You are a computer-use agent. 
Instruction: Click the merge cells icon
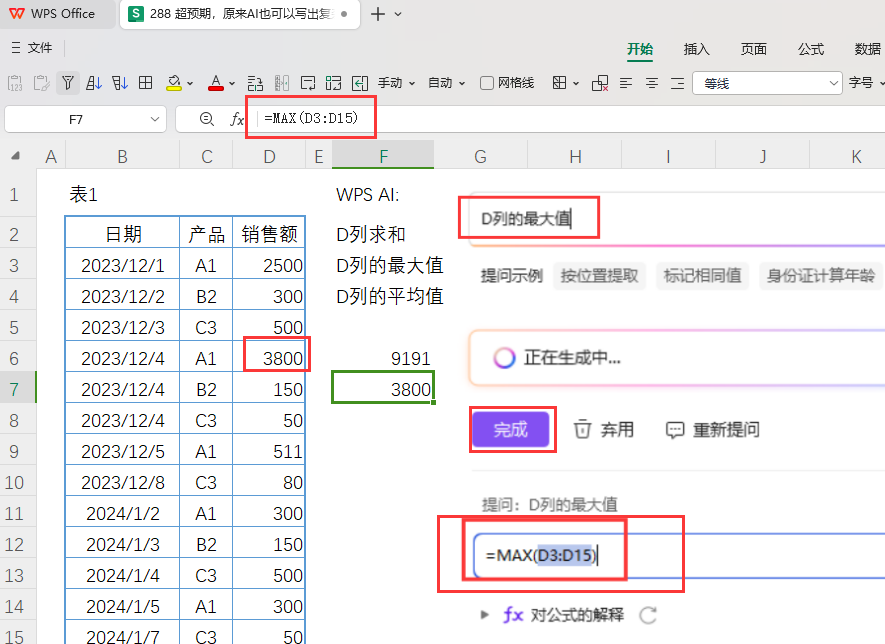(334, 84)
